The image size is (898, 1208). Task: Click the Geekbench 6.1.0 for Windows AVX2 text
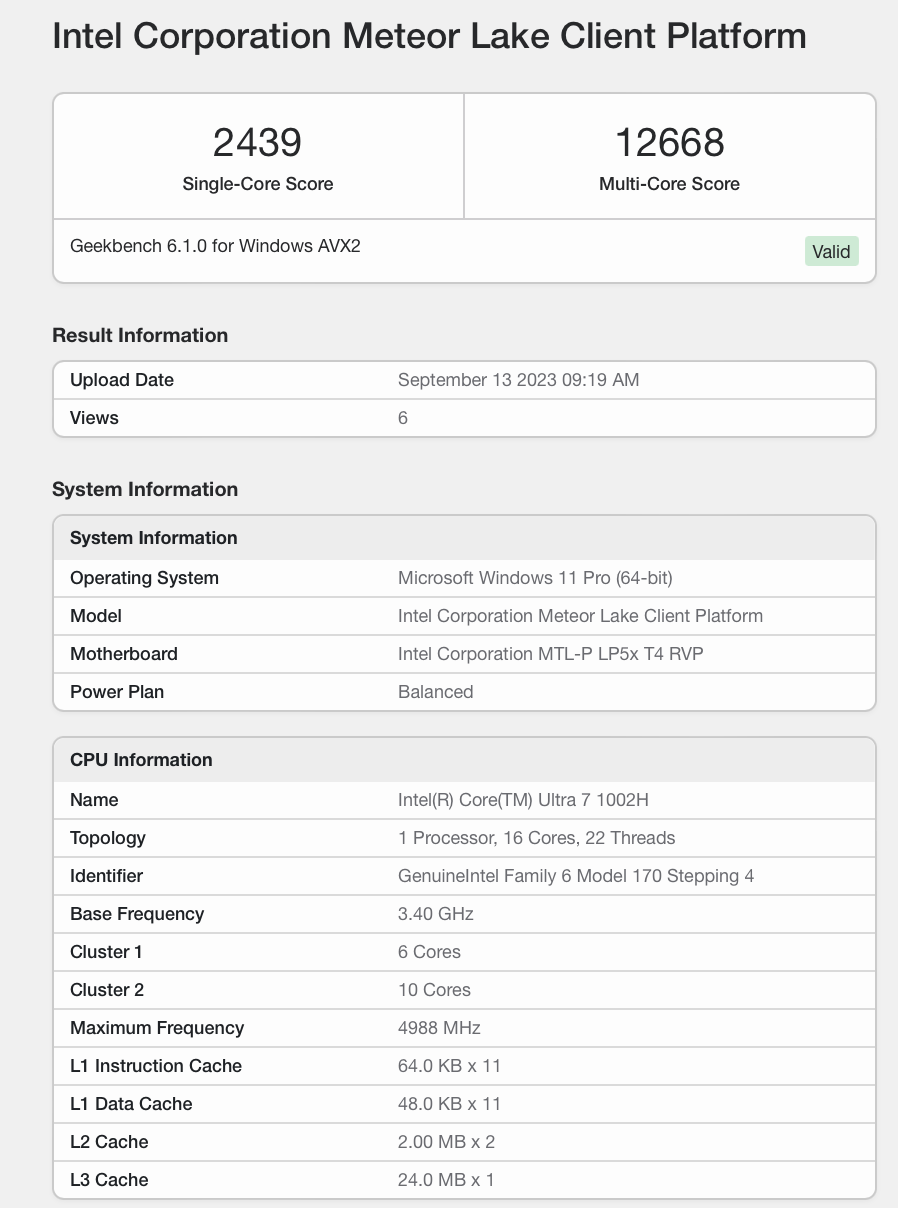pos(215,246)
